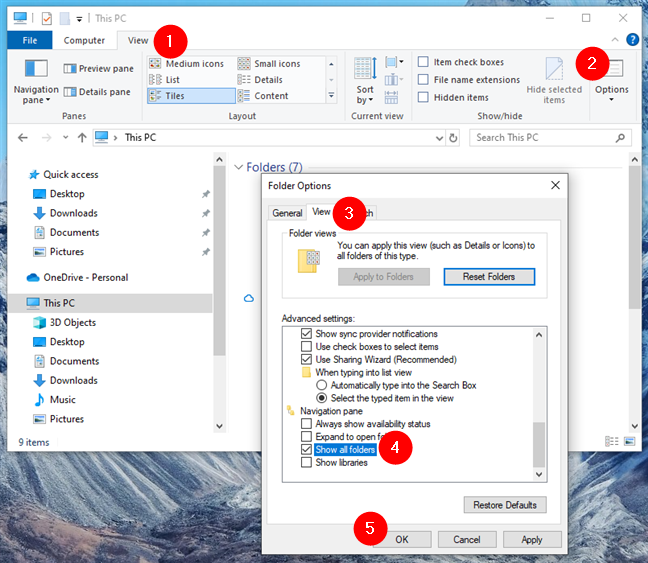The height and width of the screenshot is (563, 648).
Task: Open the Navigation pane dropdown button
Action: tap(36, 82)
